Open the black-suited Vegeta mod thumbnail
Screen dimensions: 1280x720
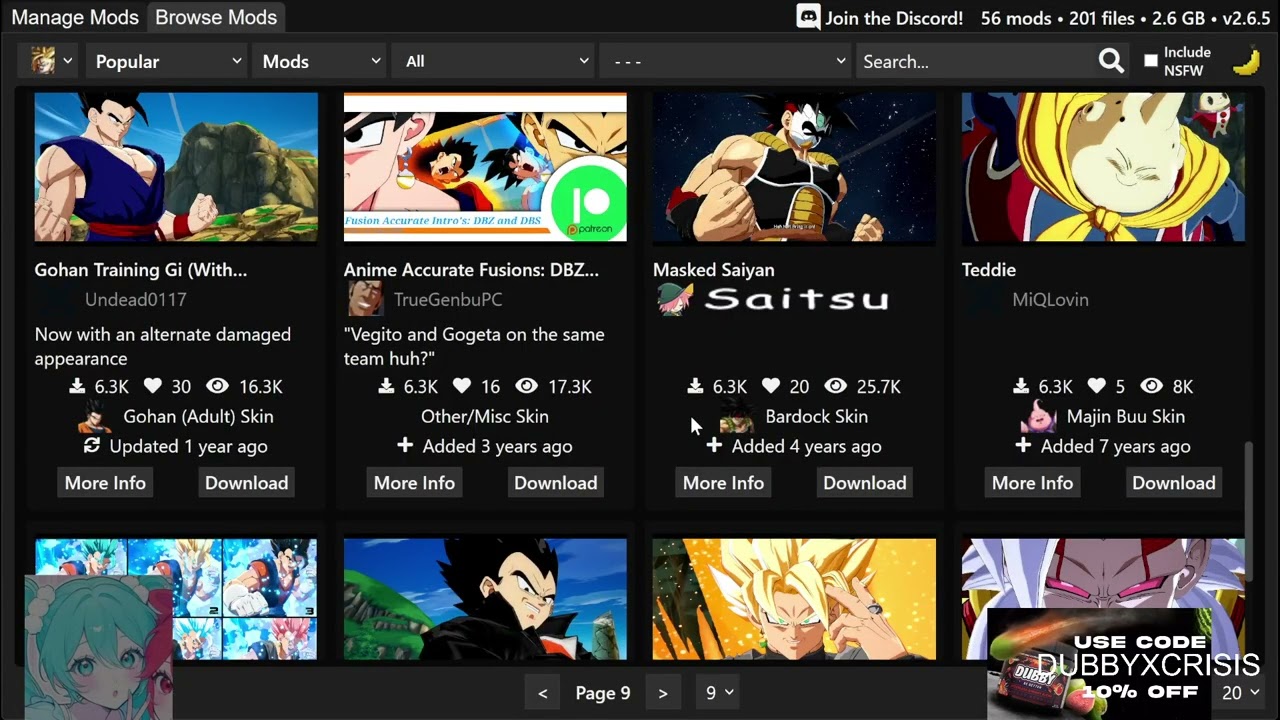click(485, 599)
